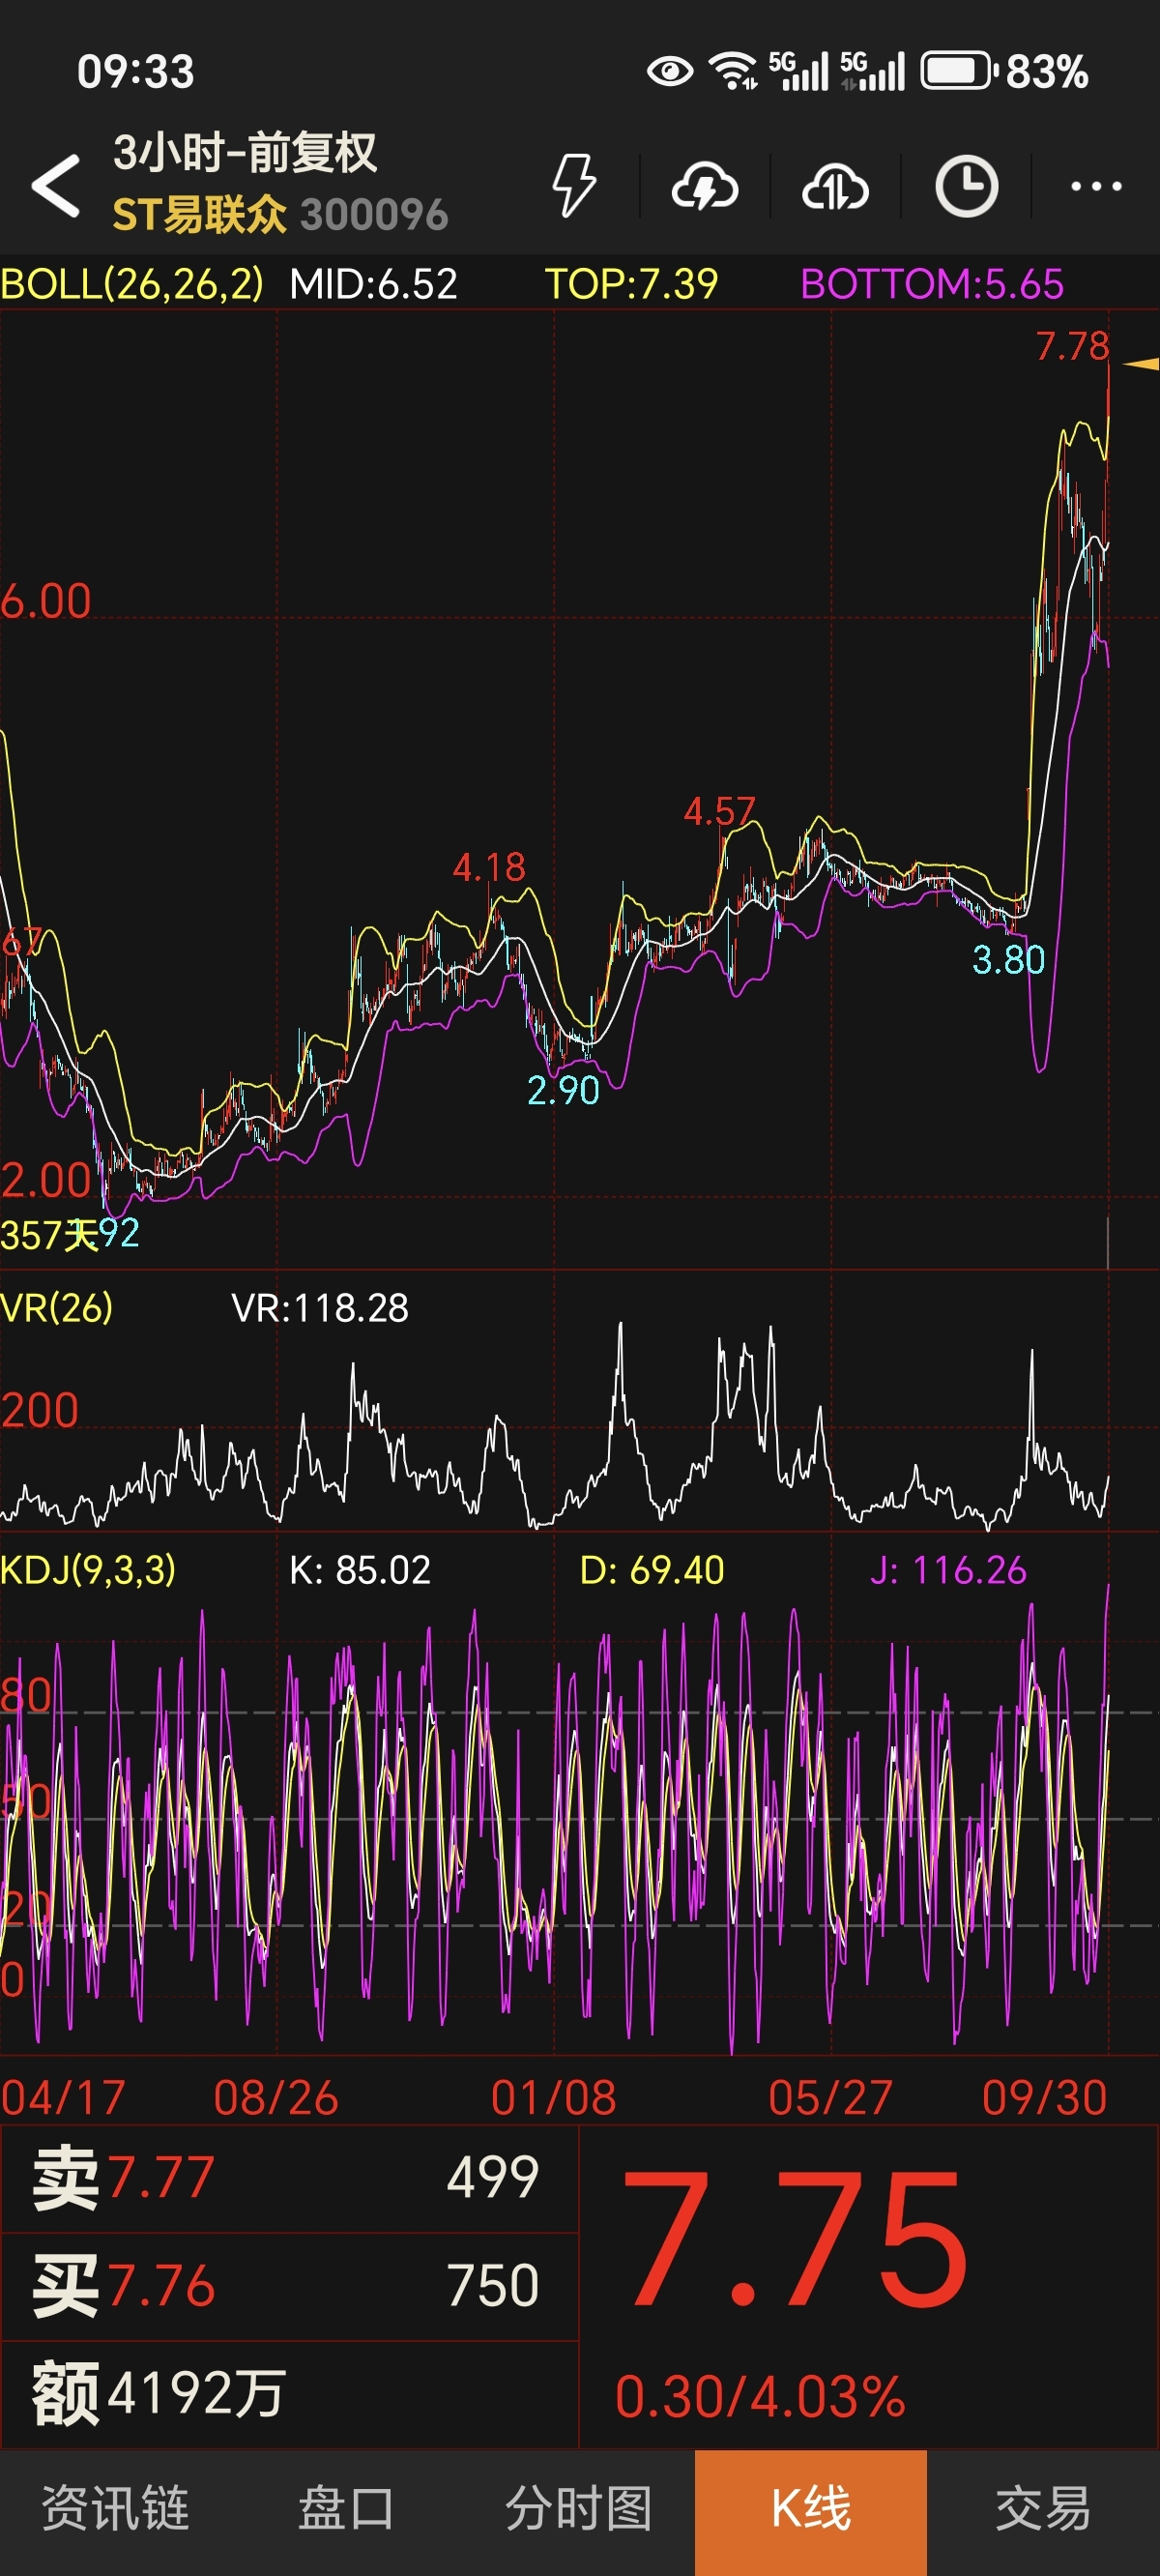Screen dimensions: 1160x2576
Task: Open the clock period icon
Action: coord(966,186)
